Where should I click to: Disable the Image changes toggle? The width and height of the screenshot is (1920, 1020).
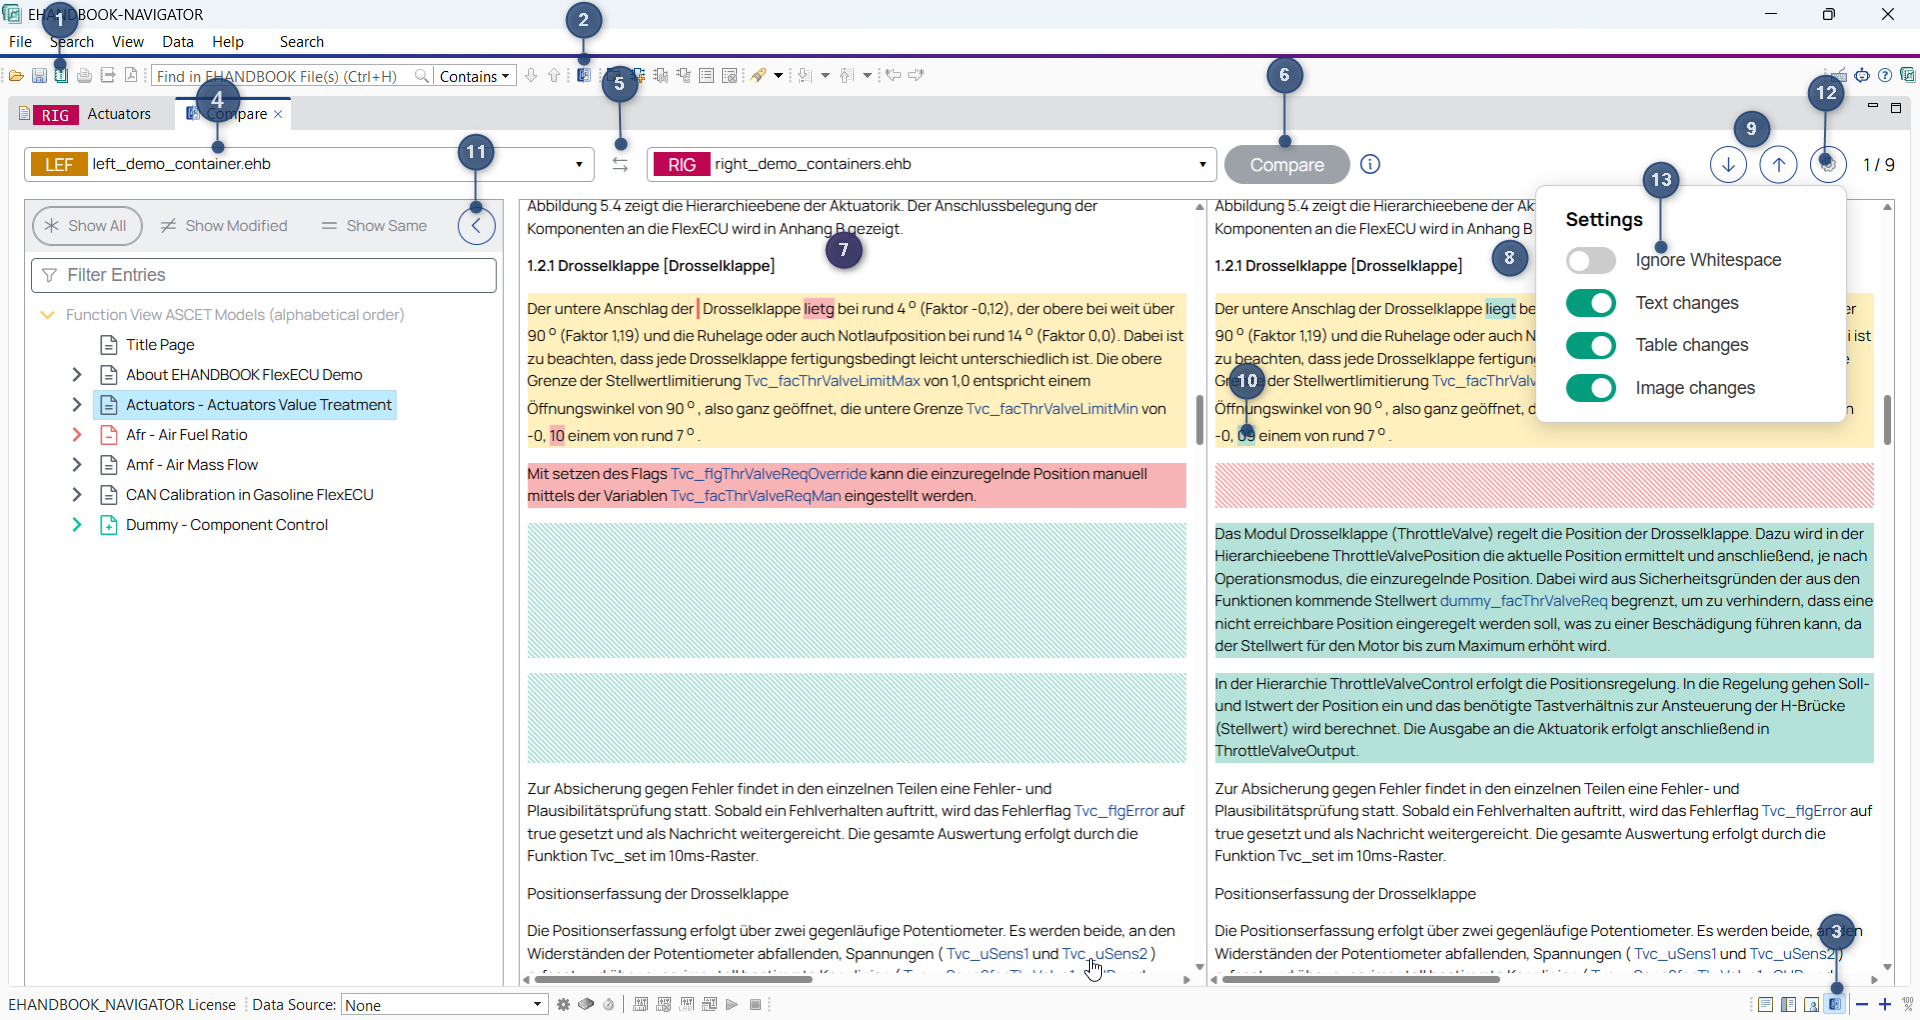point(1590,388)
